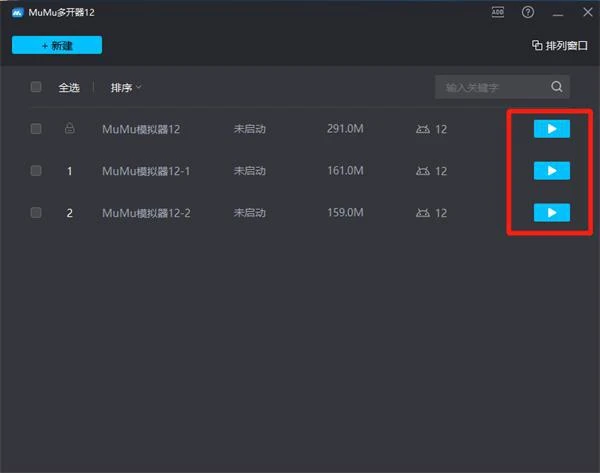This screenshot has width=600, height=473.
Task: Click the Android icon in MuMu模拟器12-1 row
Action: pos(423,171)
